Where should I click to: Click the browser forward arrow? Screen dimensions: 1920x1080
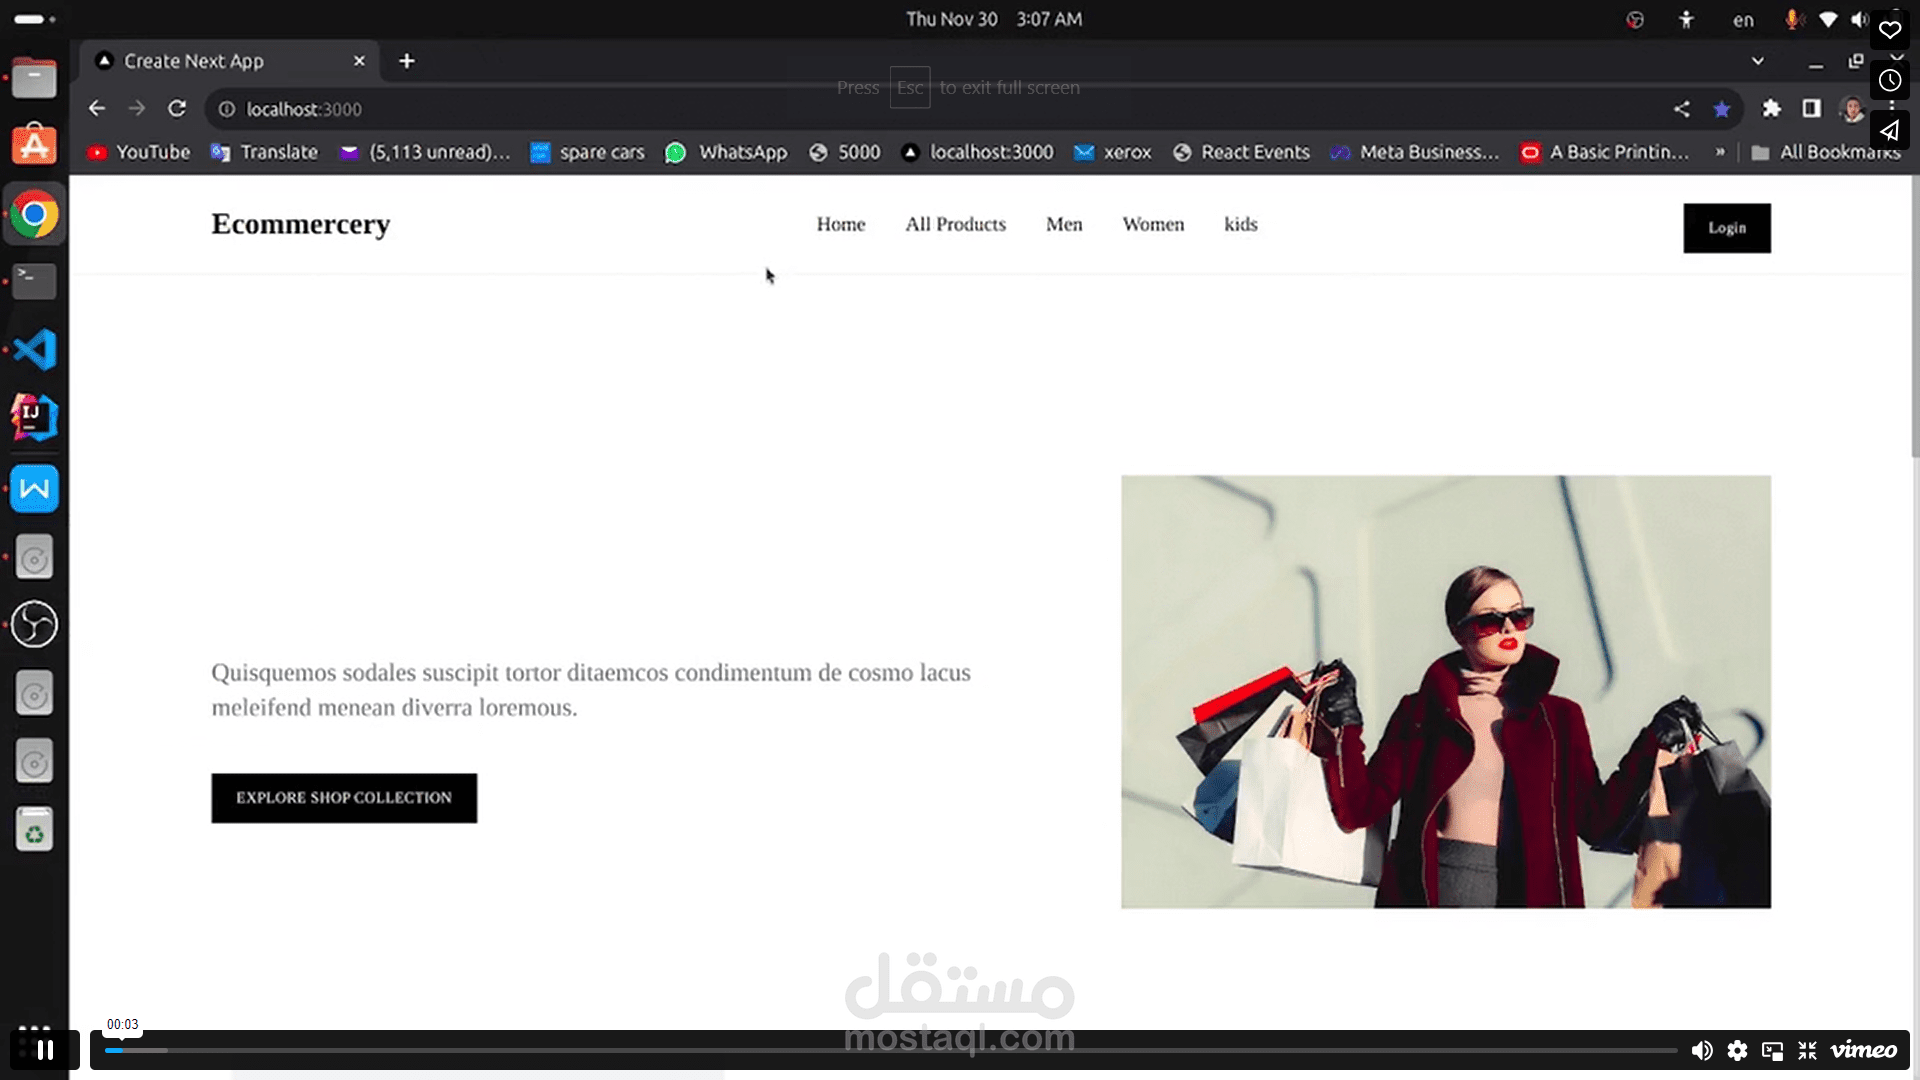point(137,109)
